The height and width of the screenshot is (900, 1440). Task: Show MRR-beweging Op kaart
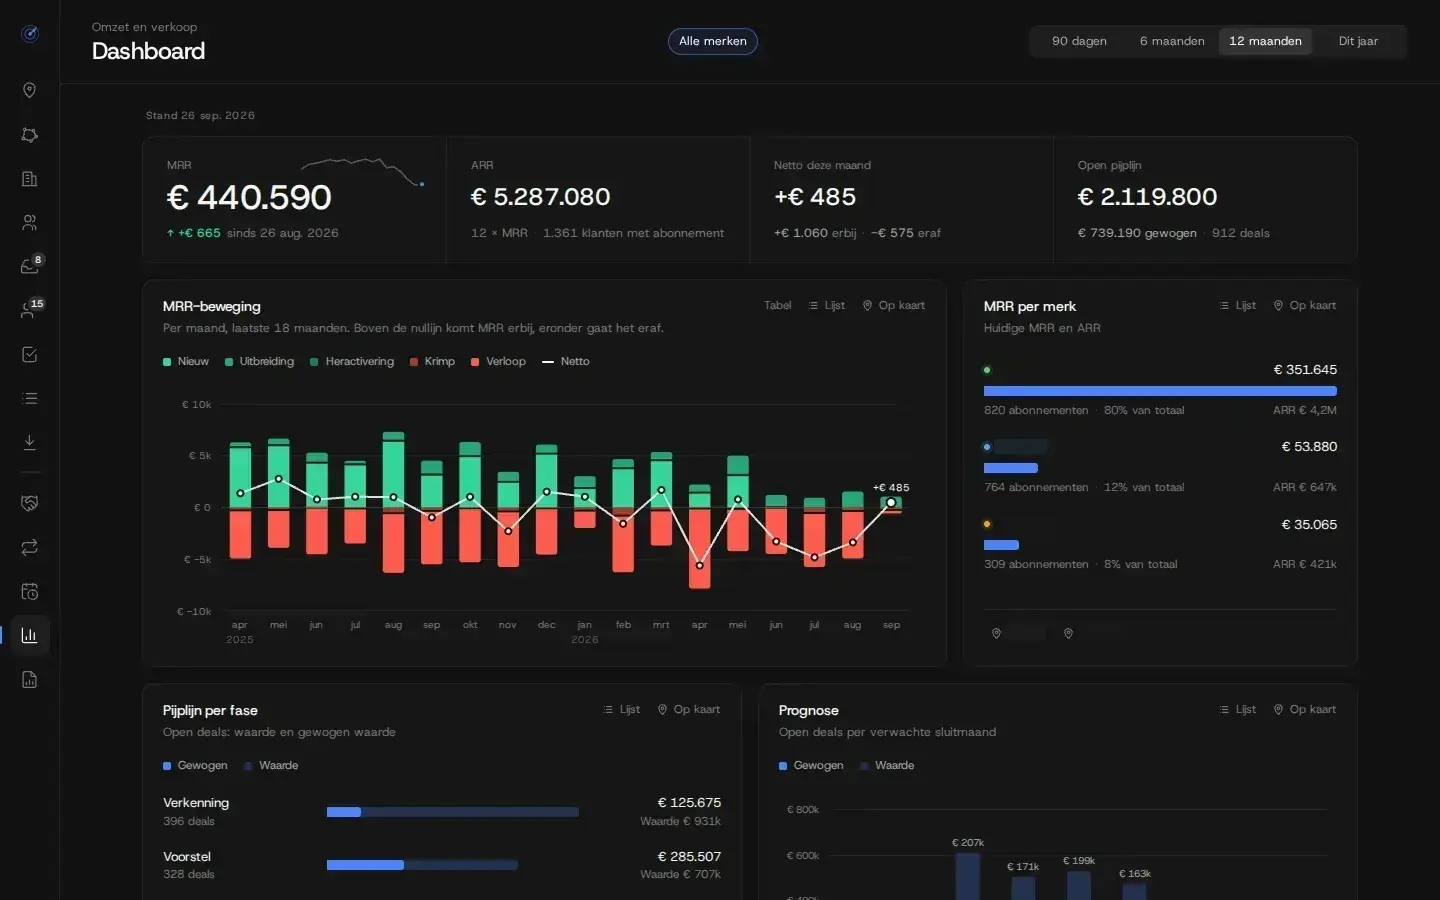[894, 305]
